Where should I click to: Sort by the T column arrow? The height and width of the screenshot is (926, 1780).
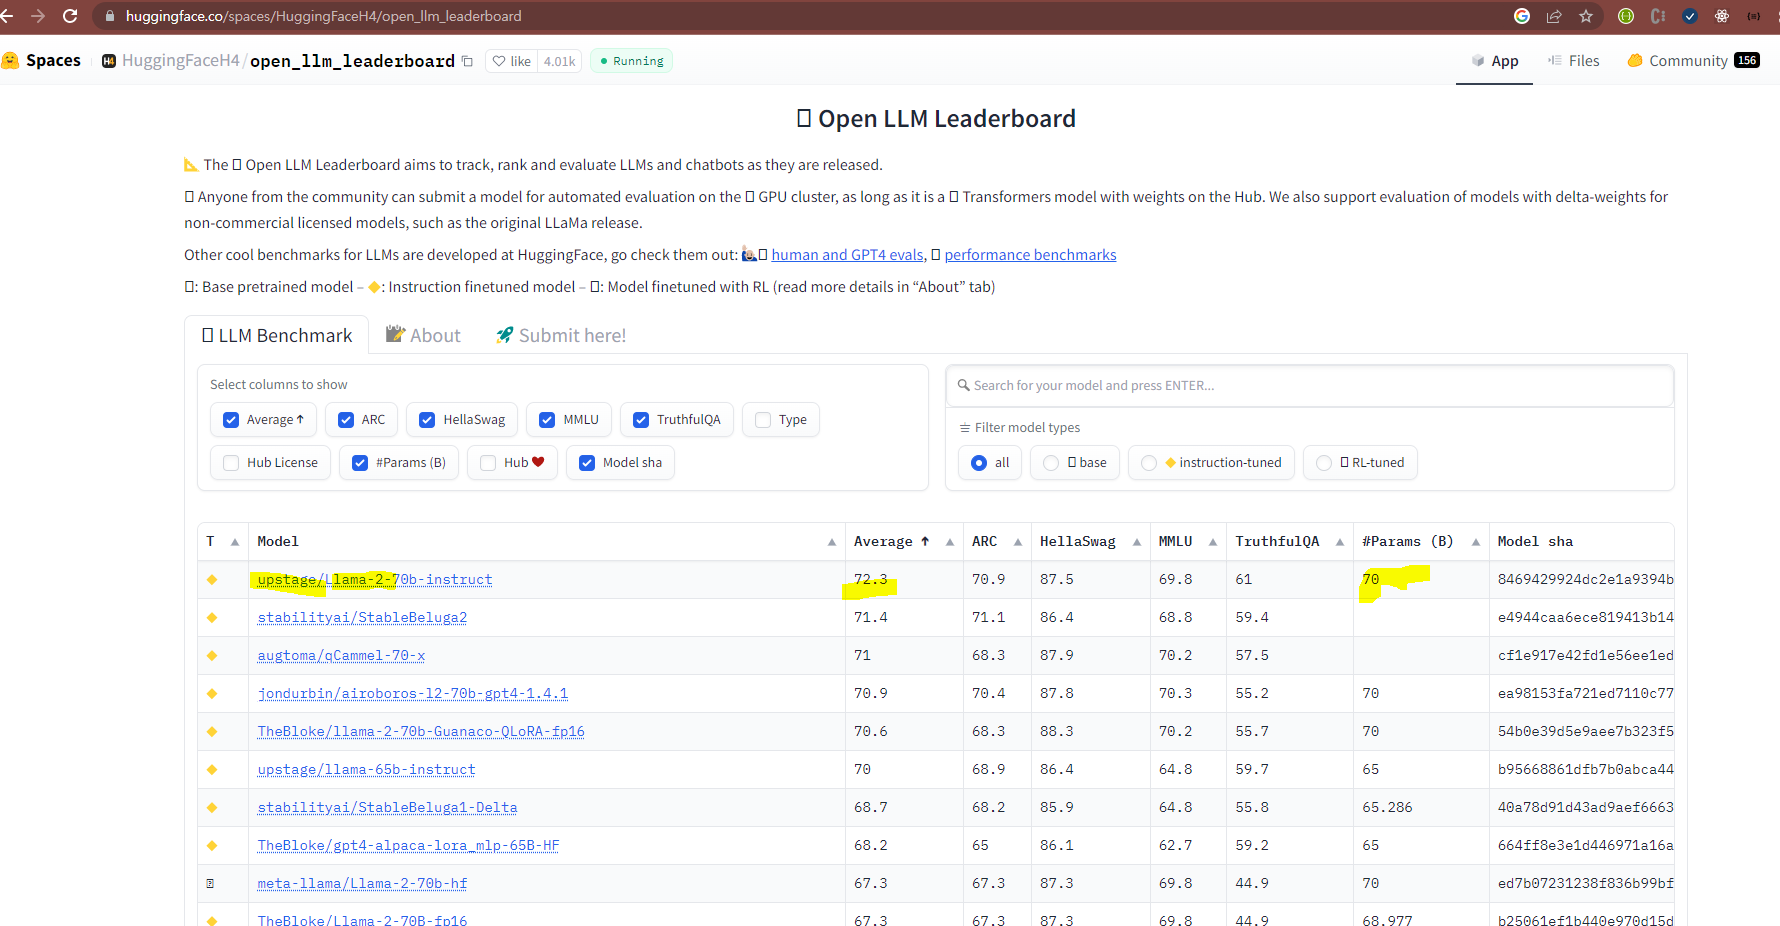pyautogui.click(x=235, y=542)
